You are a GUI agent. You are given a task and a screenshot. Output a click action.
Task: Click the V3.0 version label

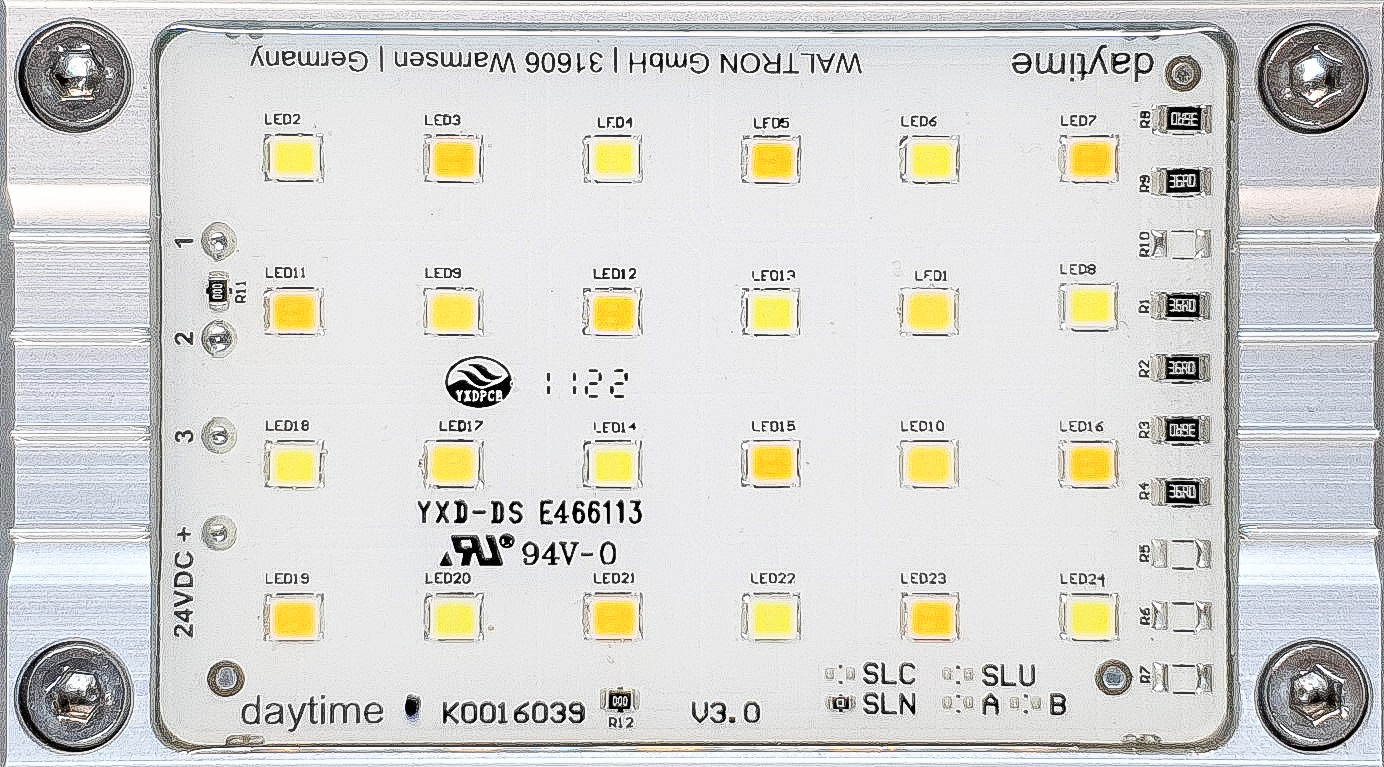725,713
